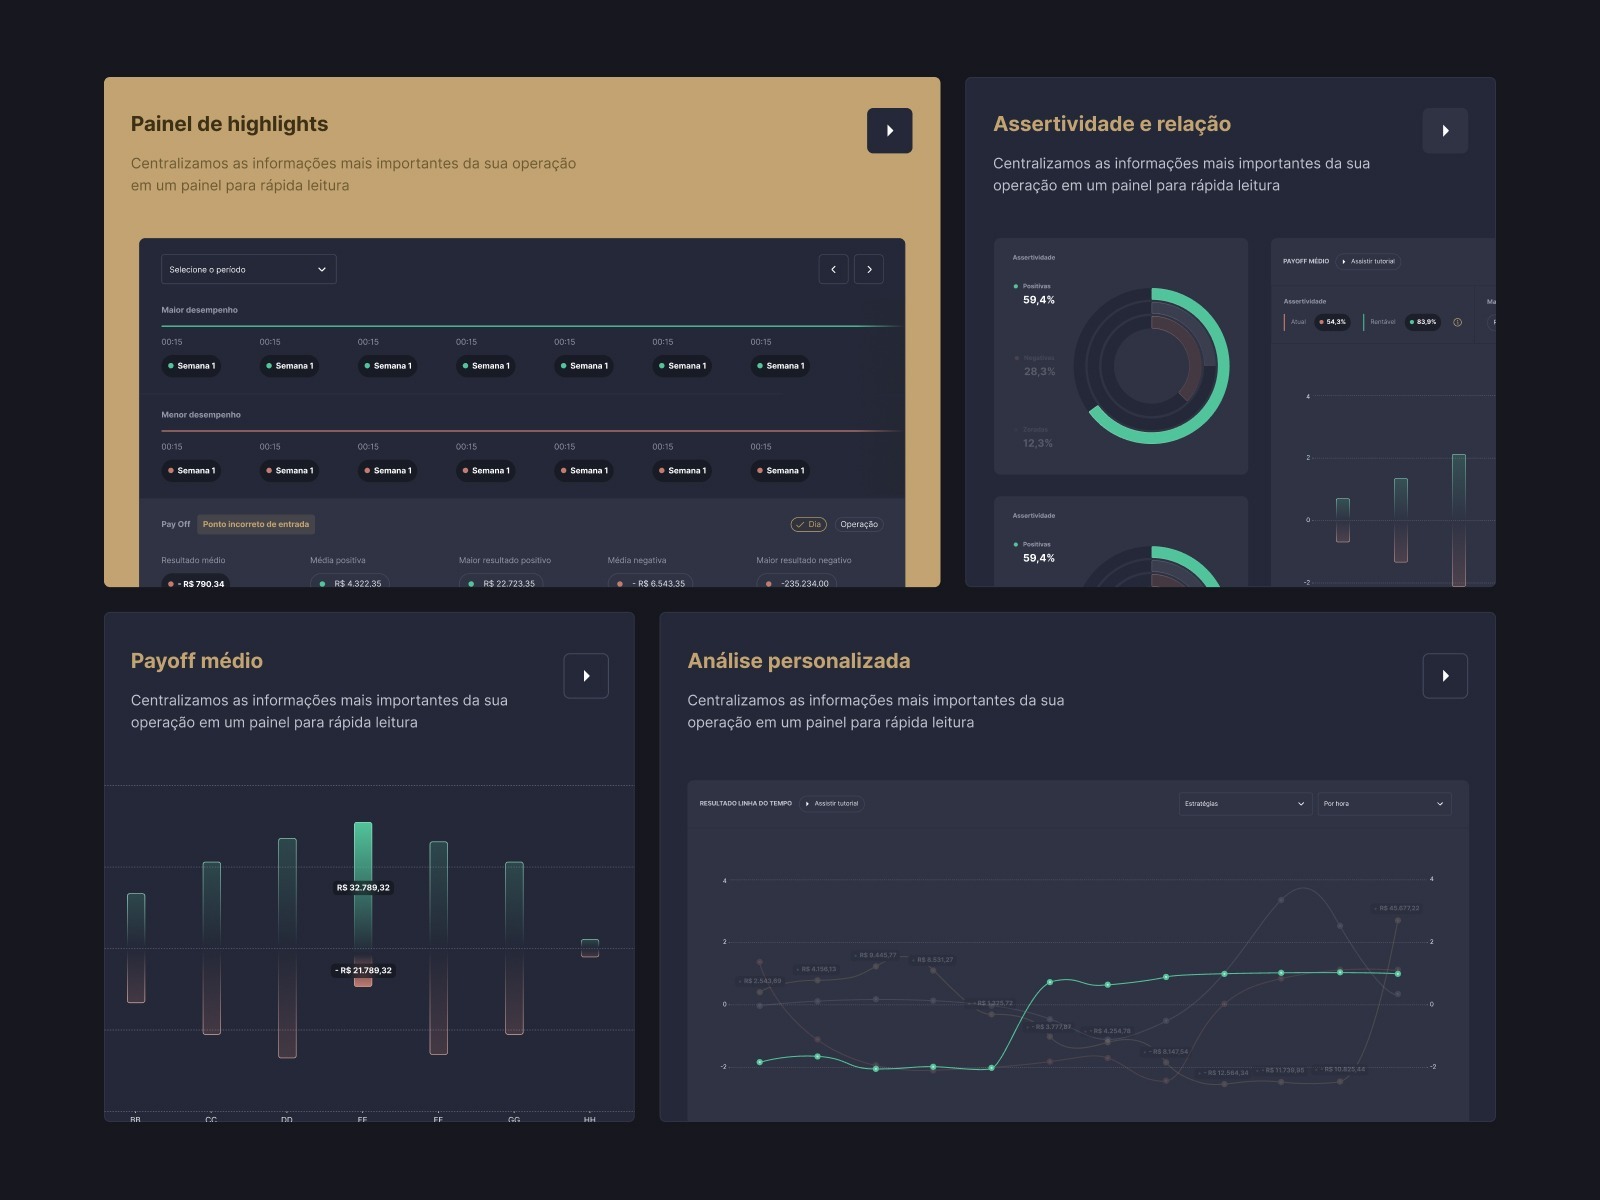Watch Assistir tutorial next to Payoff Médio
The image size is (1600, 1200).
(1368, 261)
